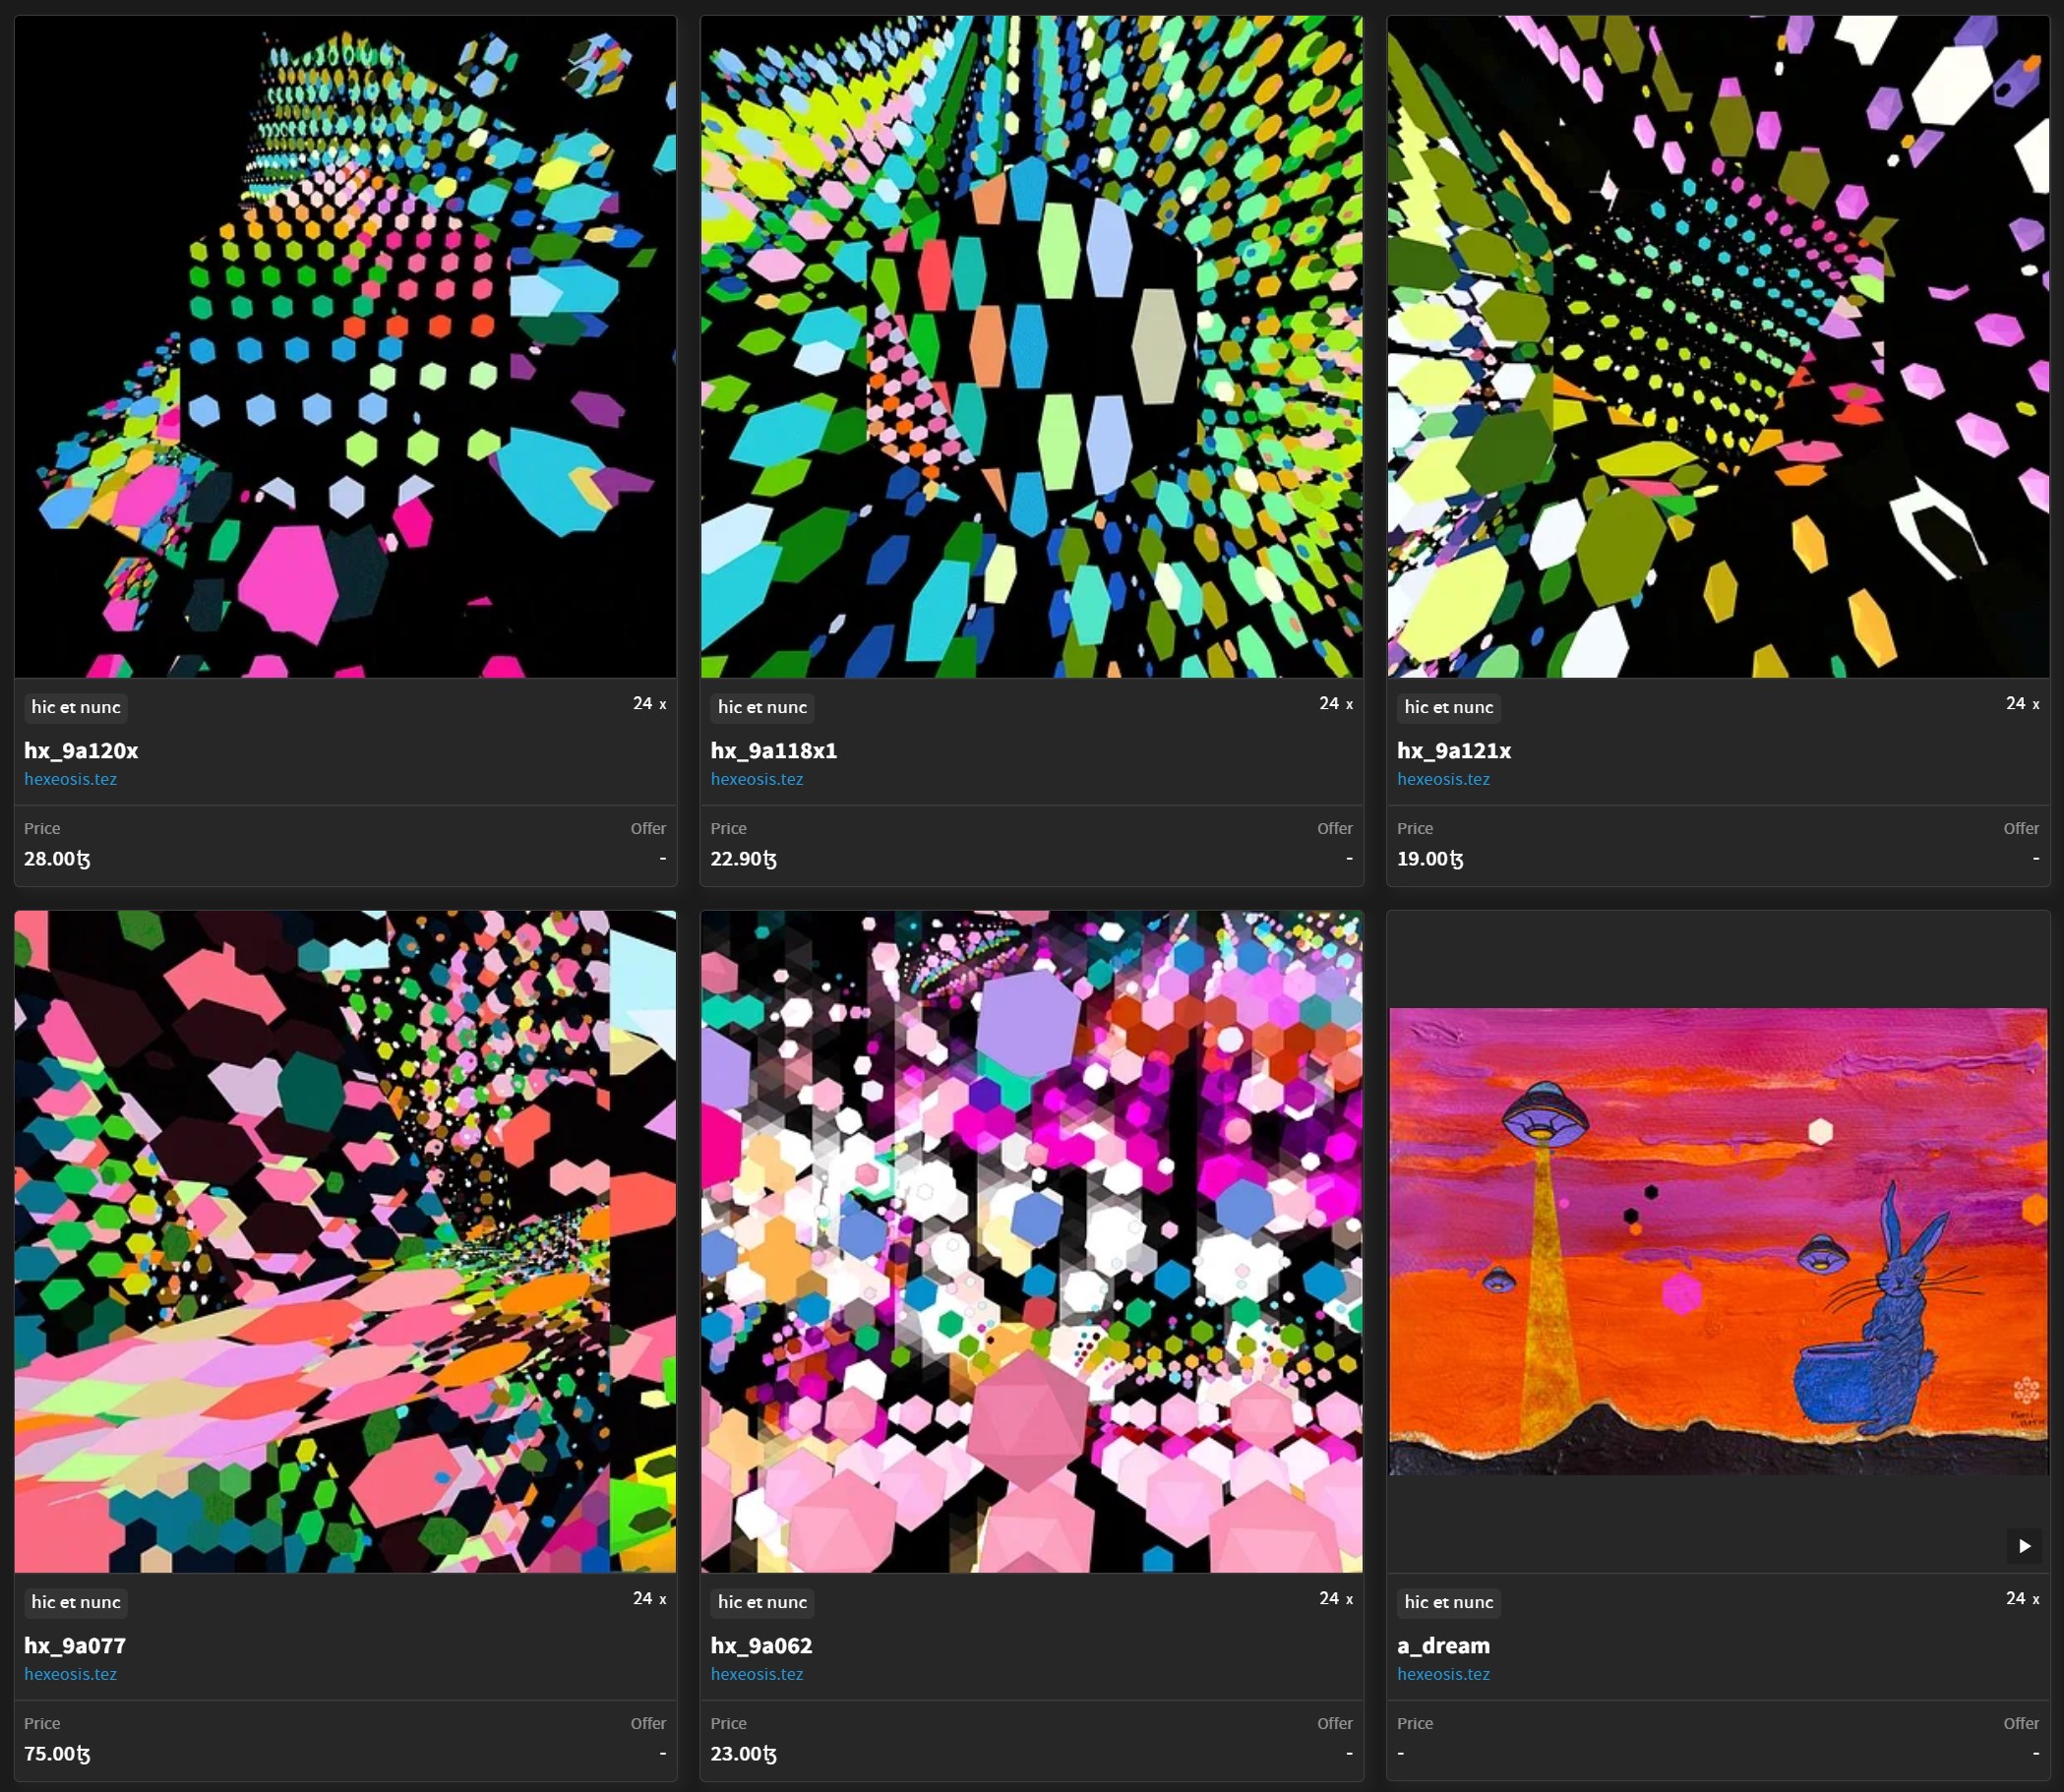
Task: Open hexeosis.tez profile under hx_9a120x
Action: point(70,779)
